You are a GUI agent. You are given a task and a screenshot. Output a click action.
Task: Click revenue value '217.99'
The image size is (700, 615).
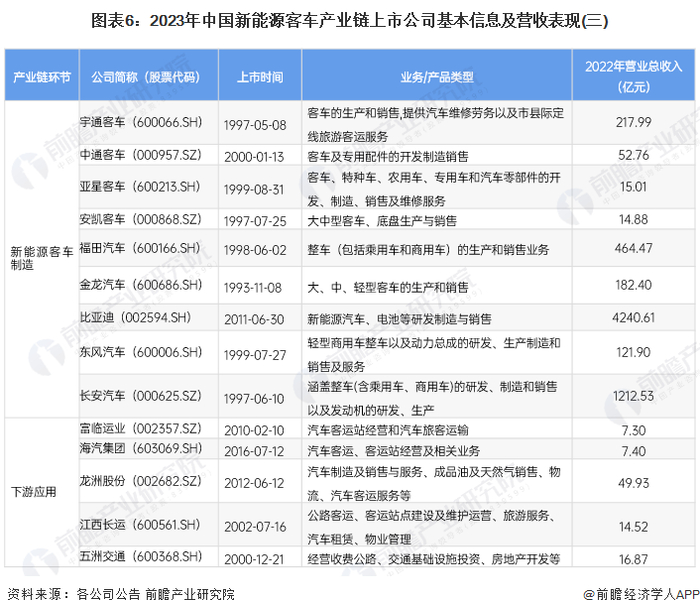coord(633,122)
